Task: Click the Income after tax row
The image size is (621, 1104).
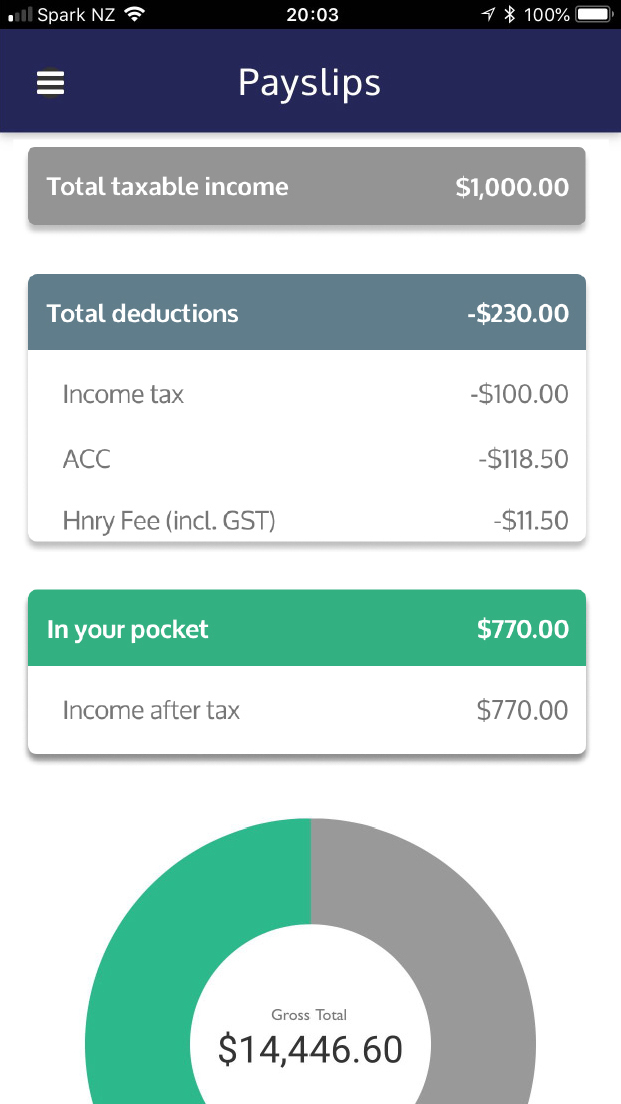Action: click(x=306, y=710)
